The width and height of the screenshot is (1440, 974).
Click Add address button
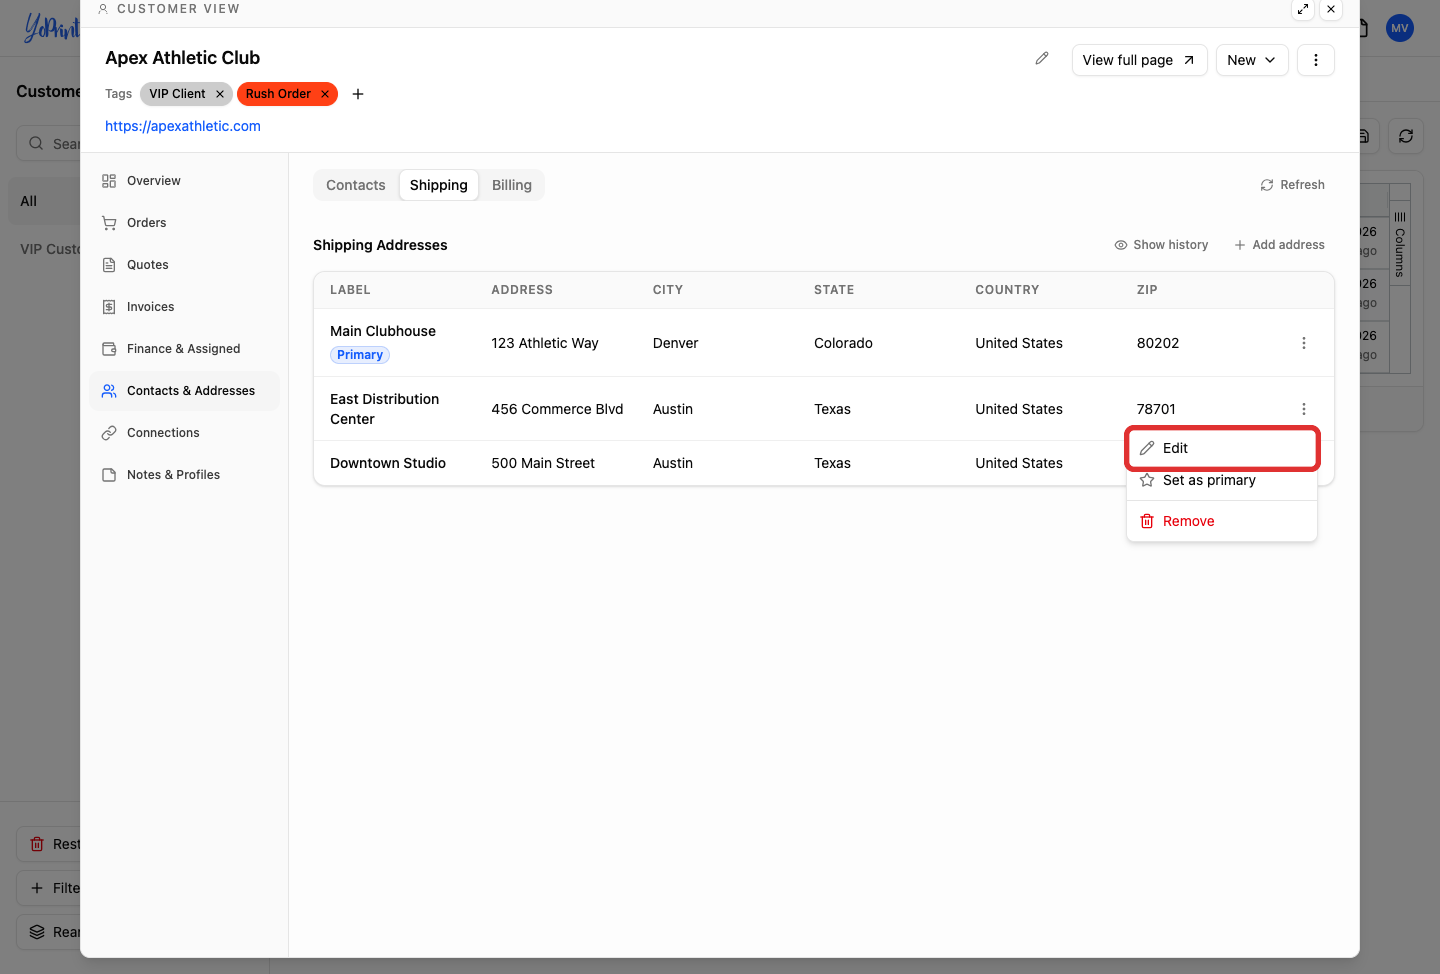tap(1279, 245)
